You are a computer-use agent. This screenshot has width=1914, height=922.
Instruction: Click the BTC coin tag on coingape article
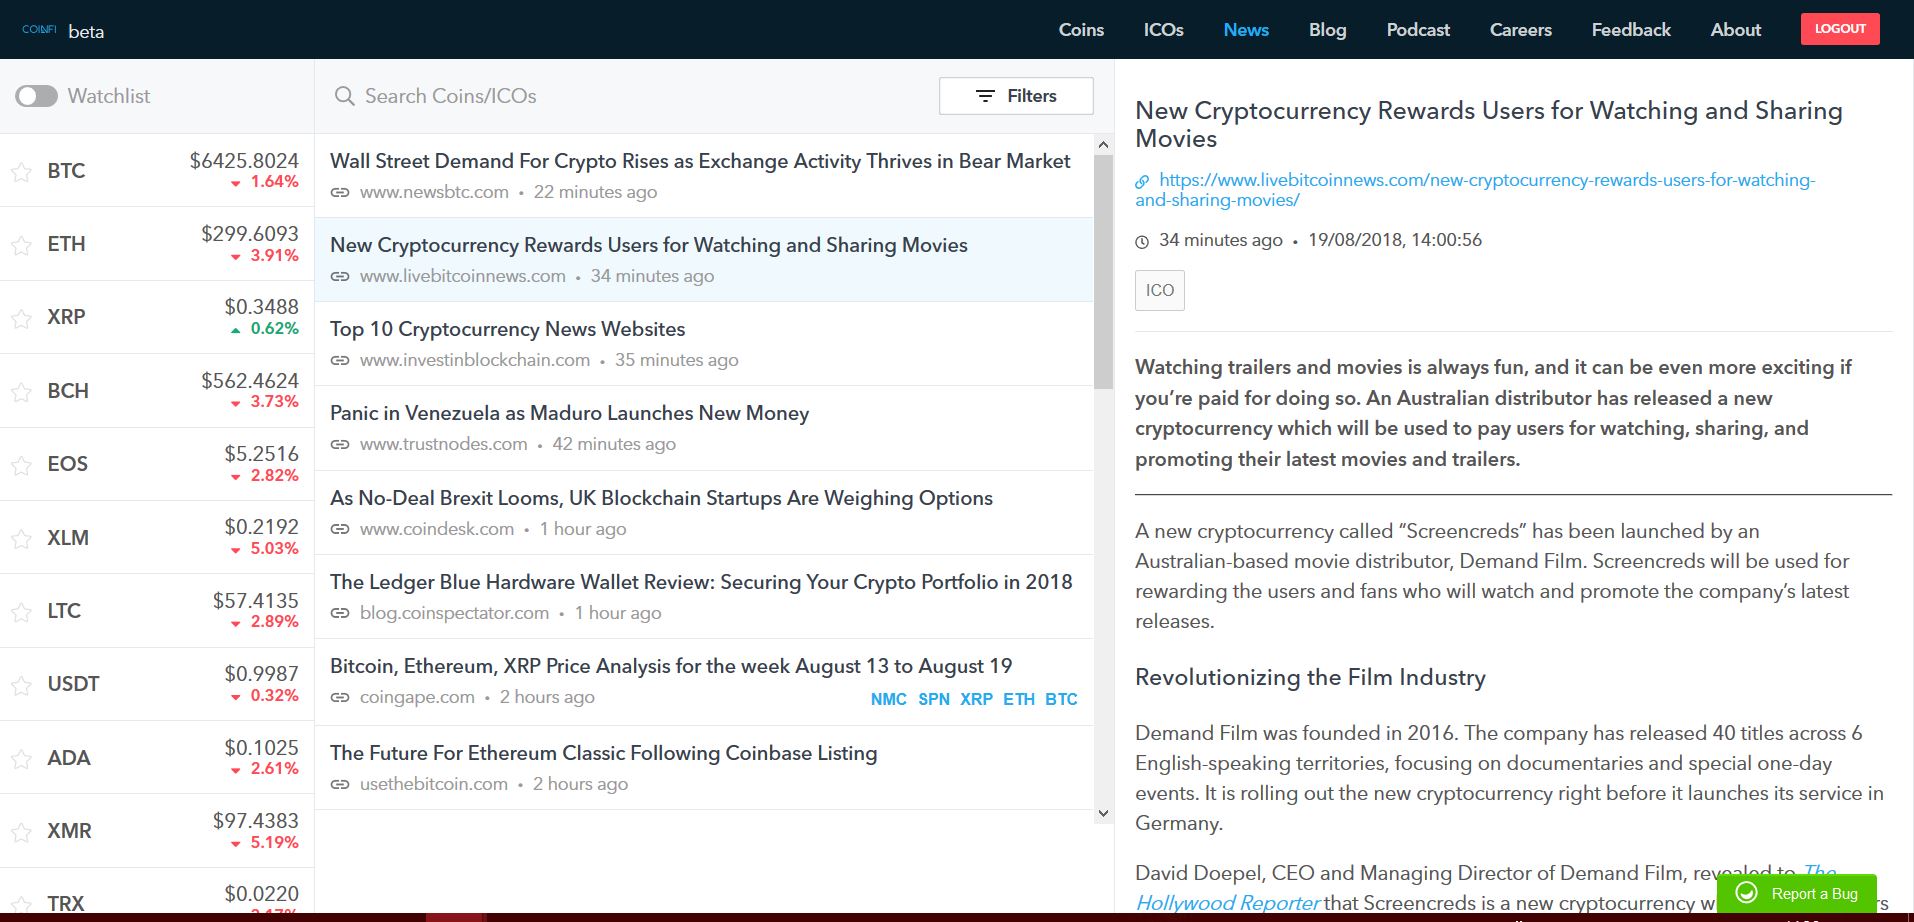point(1061,699)
